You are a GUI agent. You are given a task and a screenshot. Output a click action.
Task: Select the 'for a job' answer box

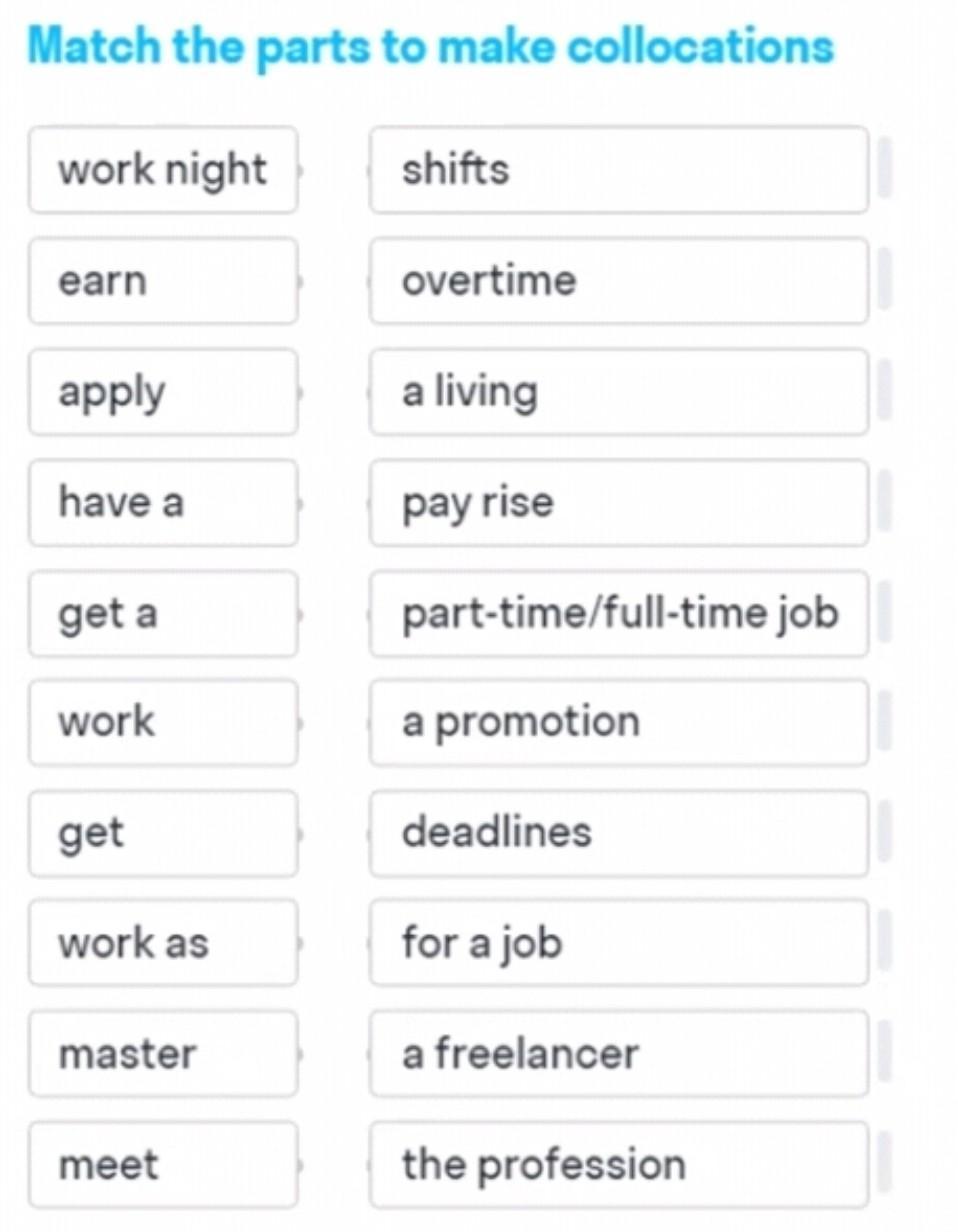618,943
